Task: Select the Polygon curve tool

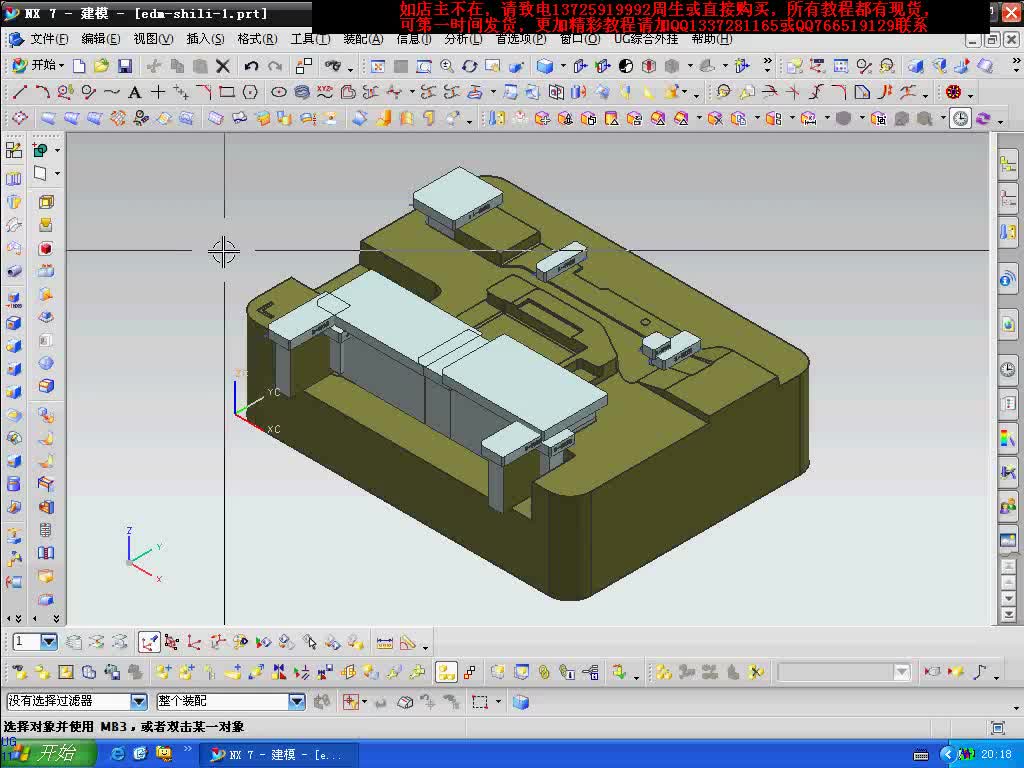Action: coord(250,92)
